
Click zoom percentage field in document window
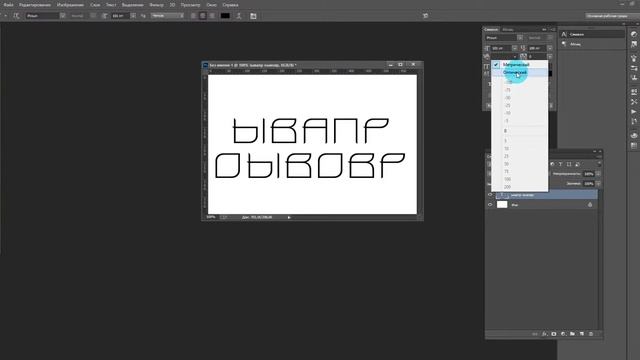click(x=211, y=217)
